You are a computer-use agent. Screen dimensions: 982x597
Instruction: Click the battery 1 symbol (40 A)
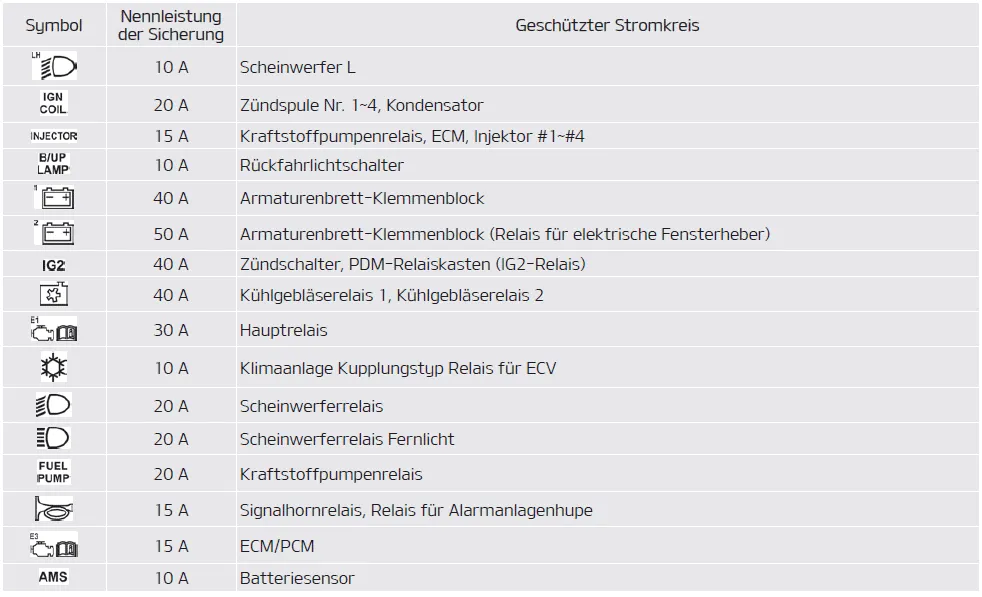point(54,197)
